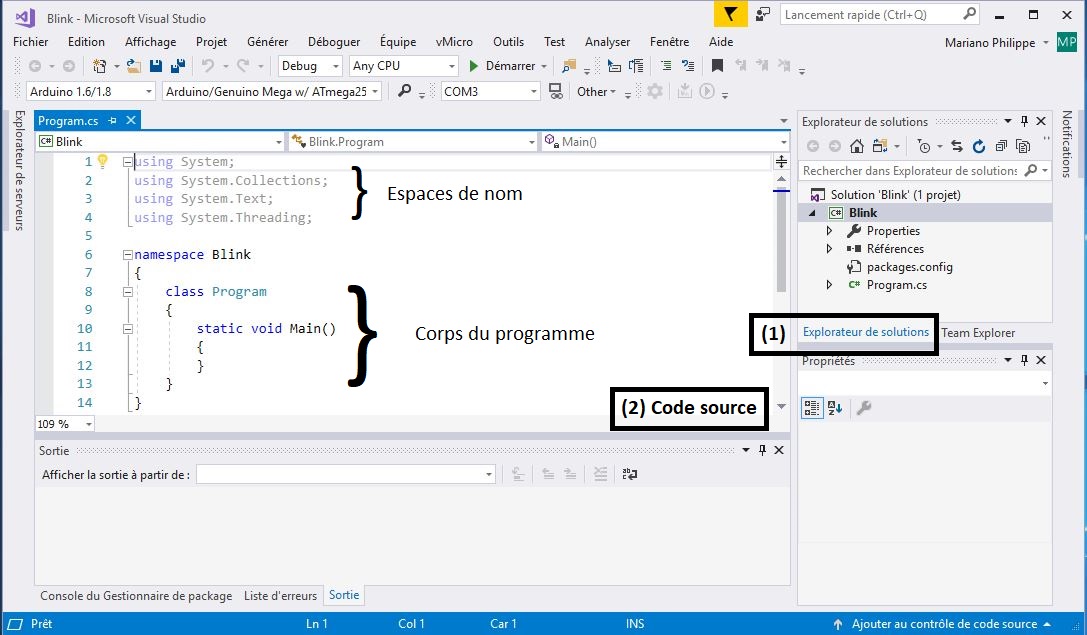Open the Déboguer menu
This screenshot has width=1087, height=635.
(x=334, y=42)
